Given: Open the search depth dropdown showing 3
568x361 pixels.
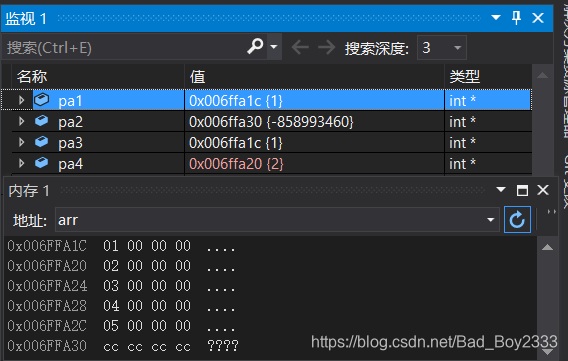Looking at the screenshot, I should (x=442, y=47).
